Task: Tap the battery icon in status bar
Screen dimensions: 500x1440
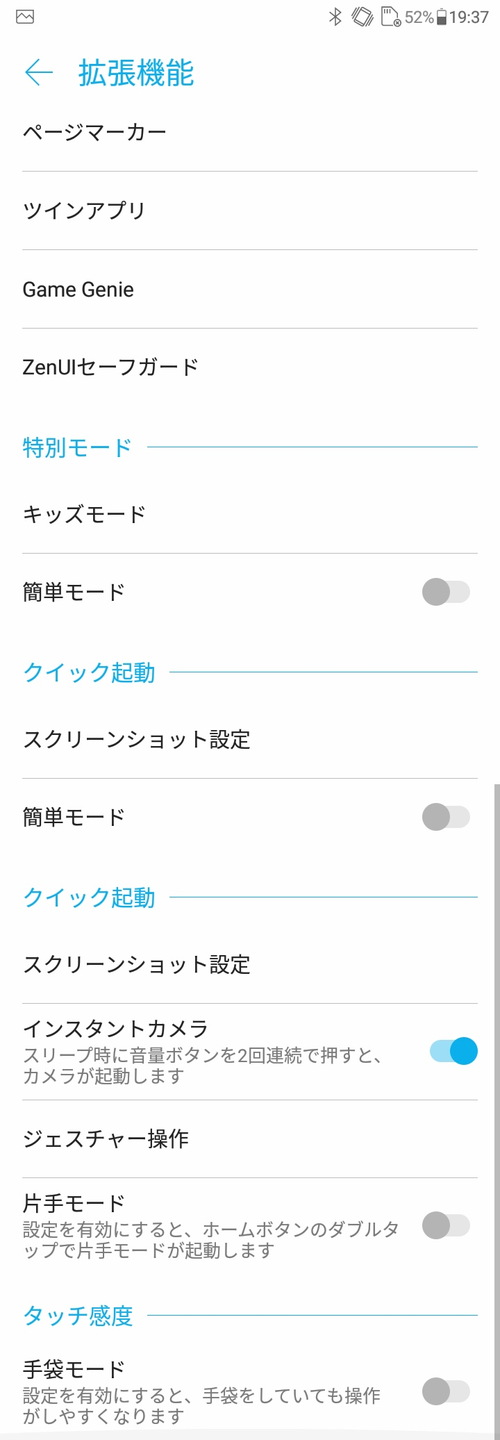Action: coord(442,17)
